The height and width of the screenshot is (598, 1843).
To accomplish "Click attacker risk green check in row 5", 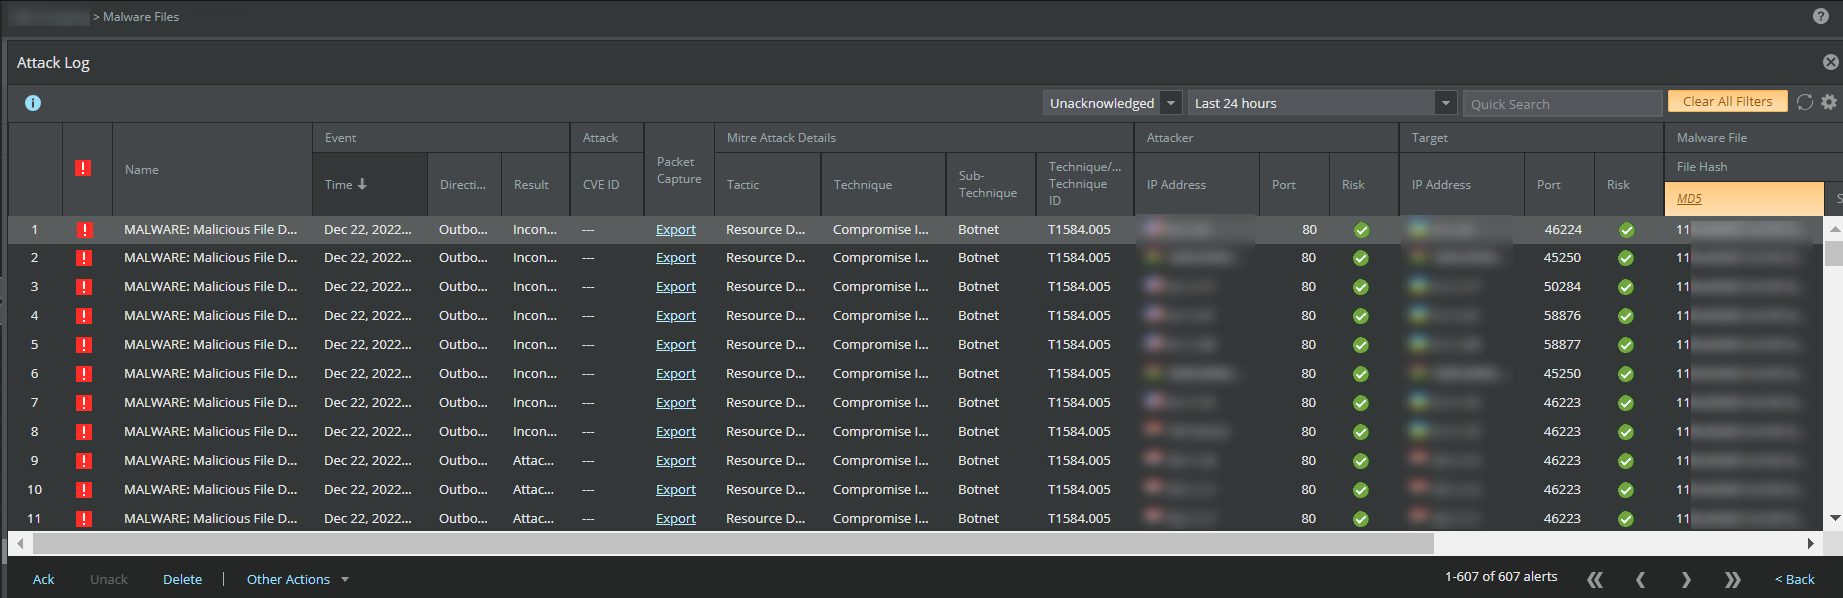I will [1361, 345].
